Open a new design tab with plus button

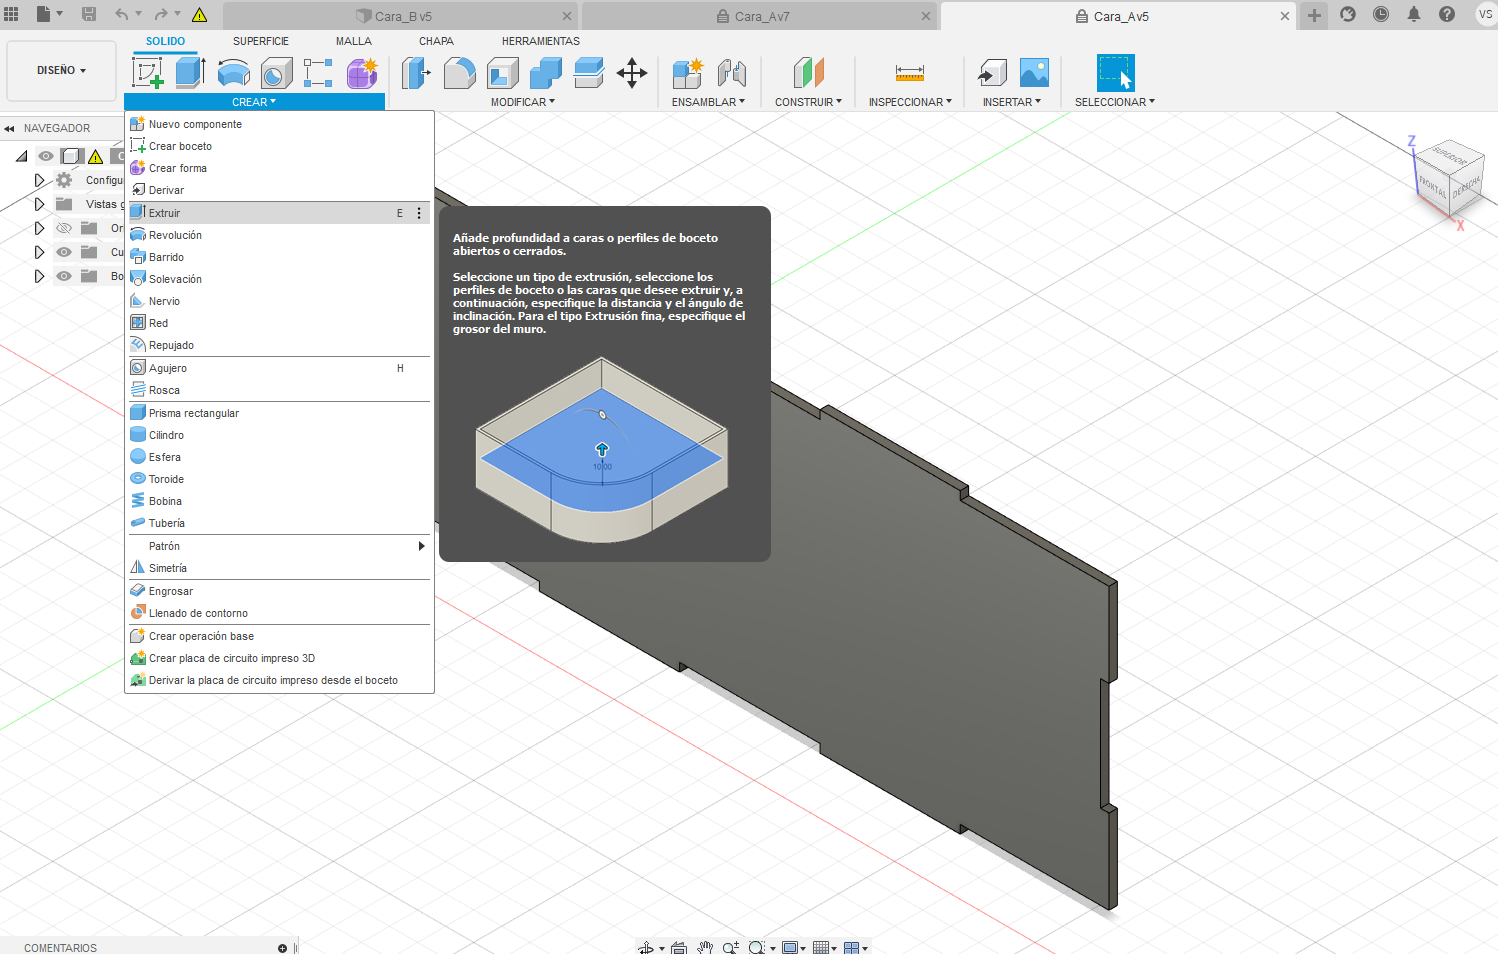[1314, 15]
